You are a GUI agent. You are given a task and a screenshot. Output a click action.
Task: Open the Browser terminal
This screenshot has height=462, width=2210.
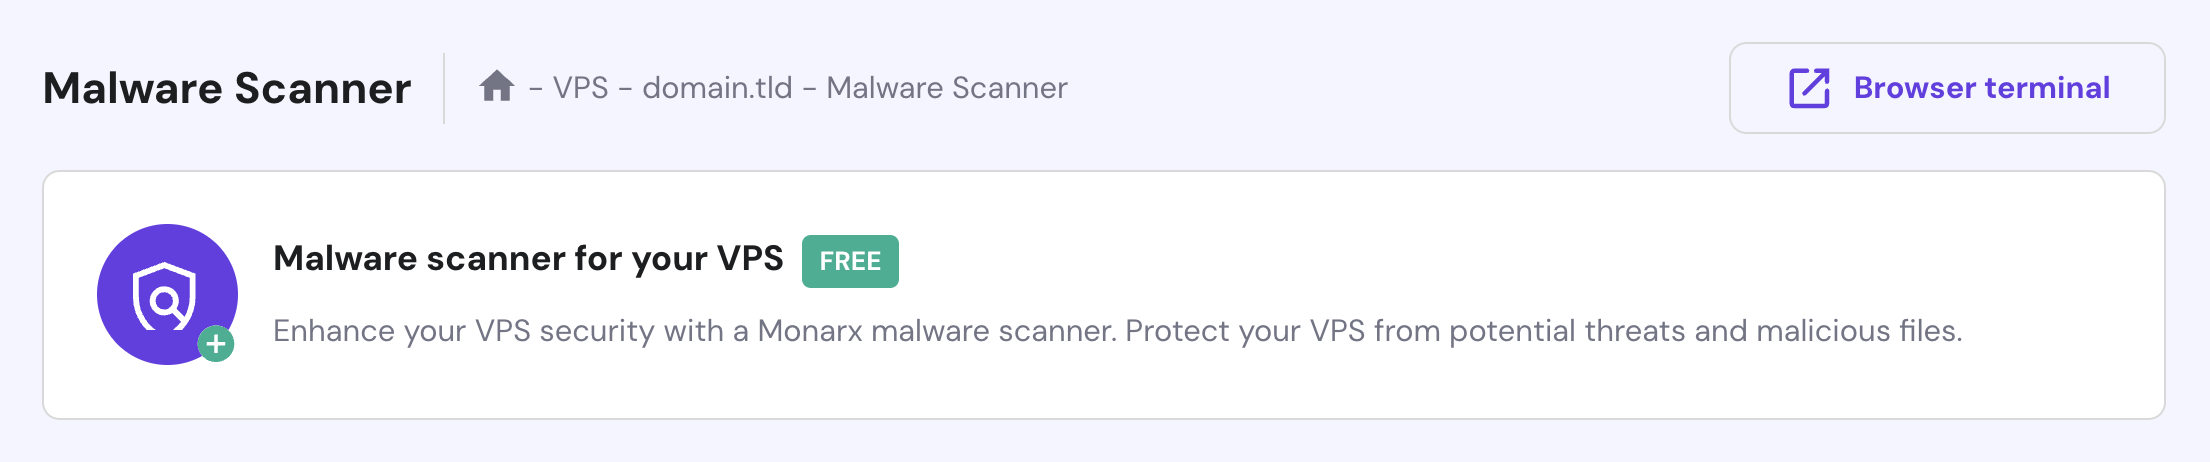pyautogui.click(x=1946, y=88)
